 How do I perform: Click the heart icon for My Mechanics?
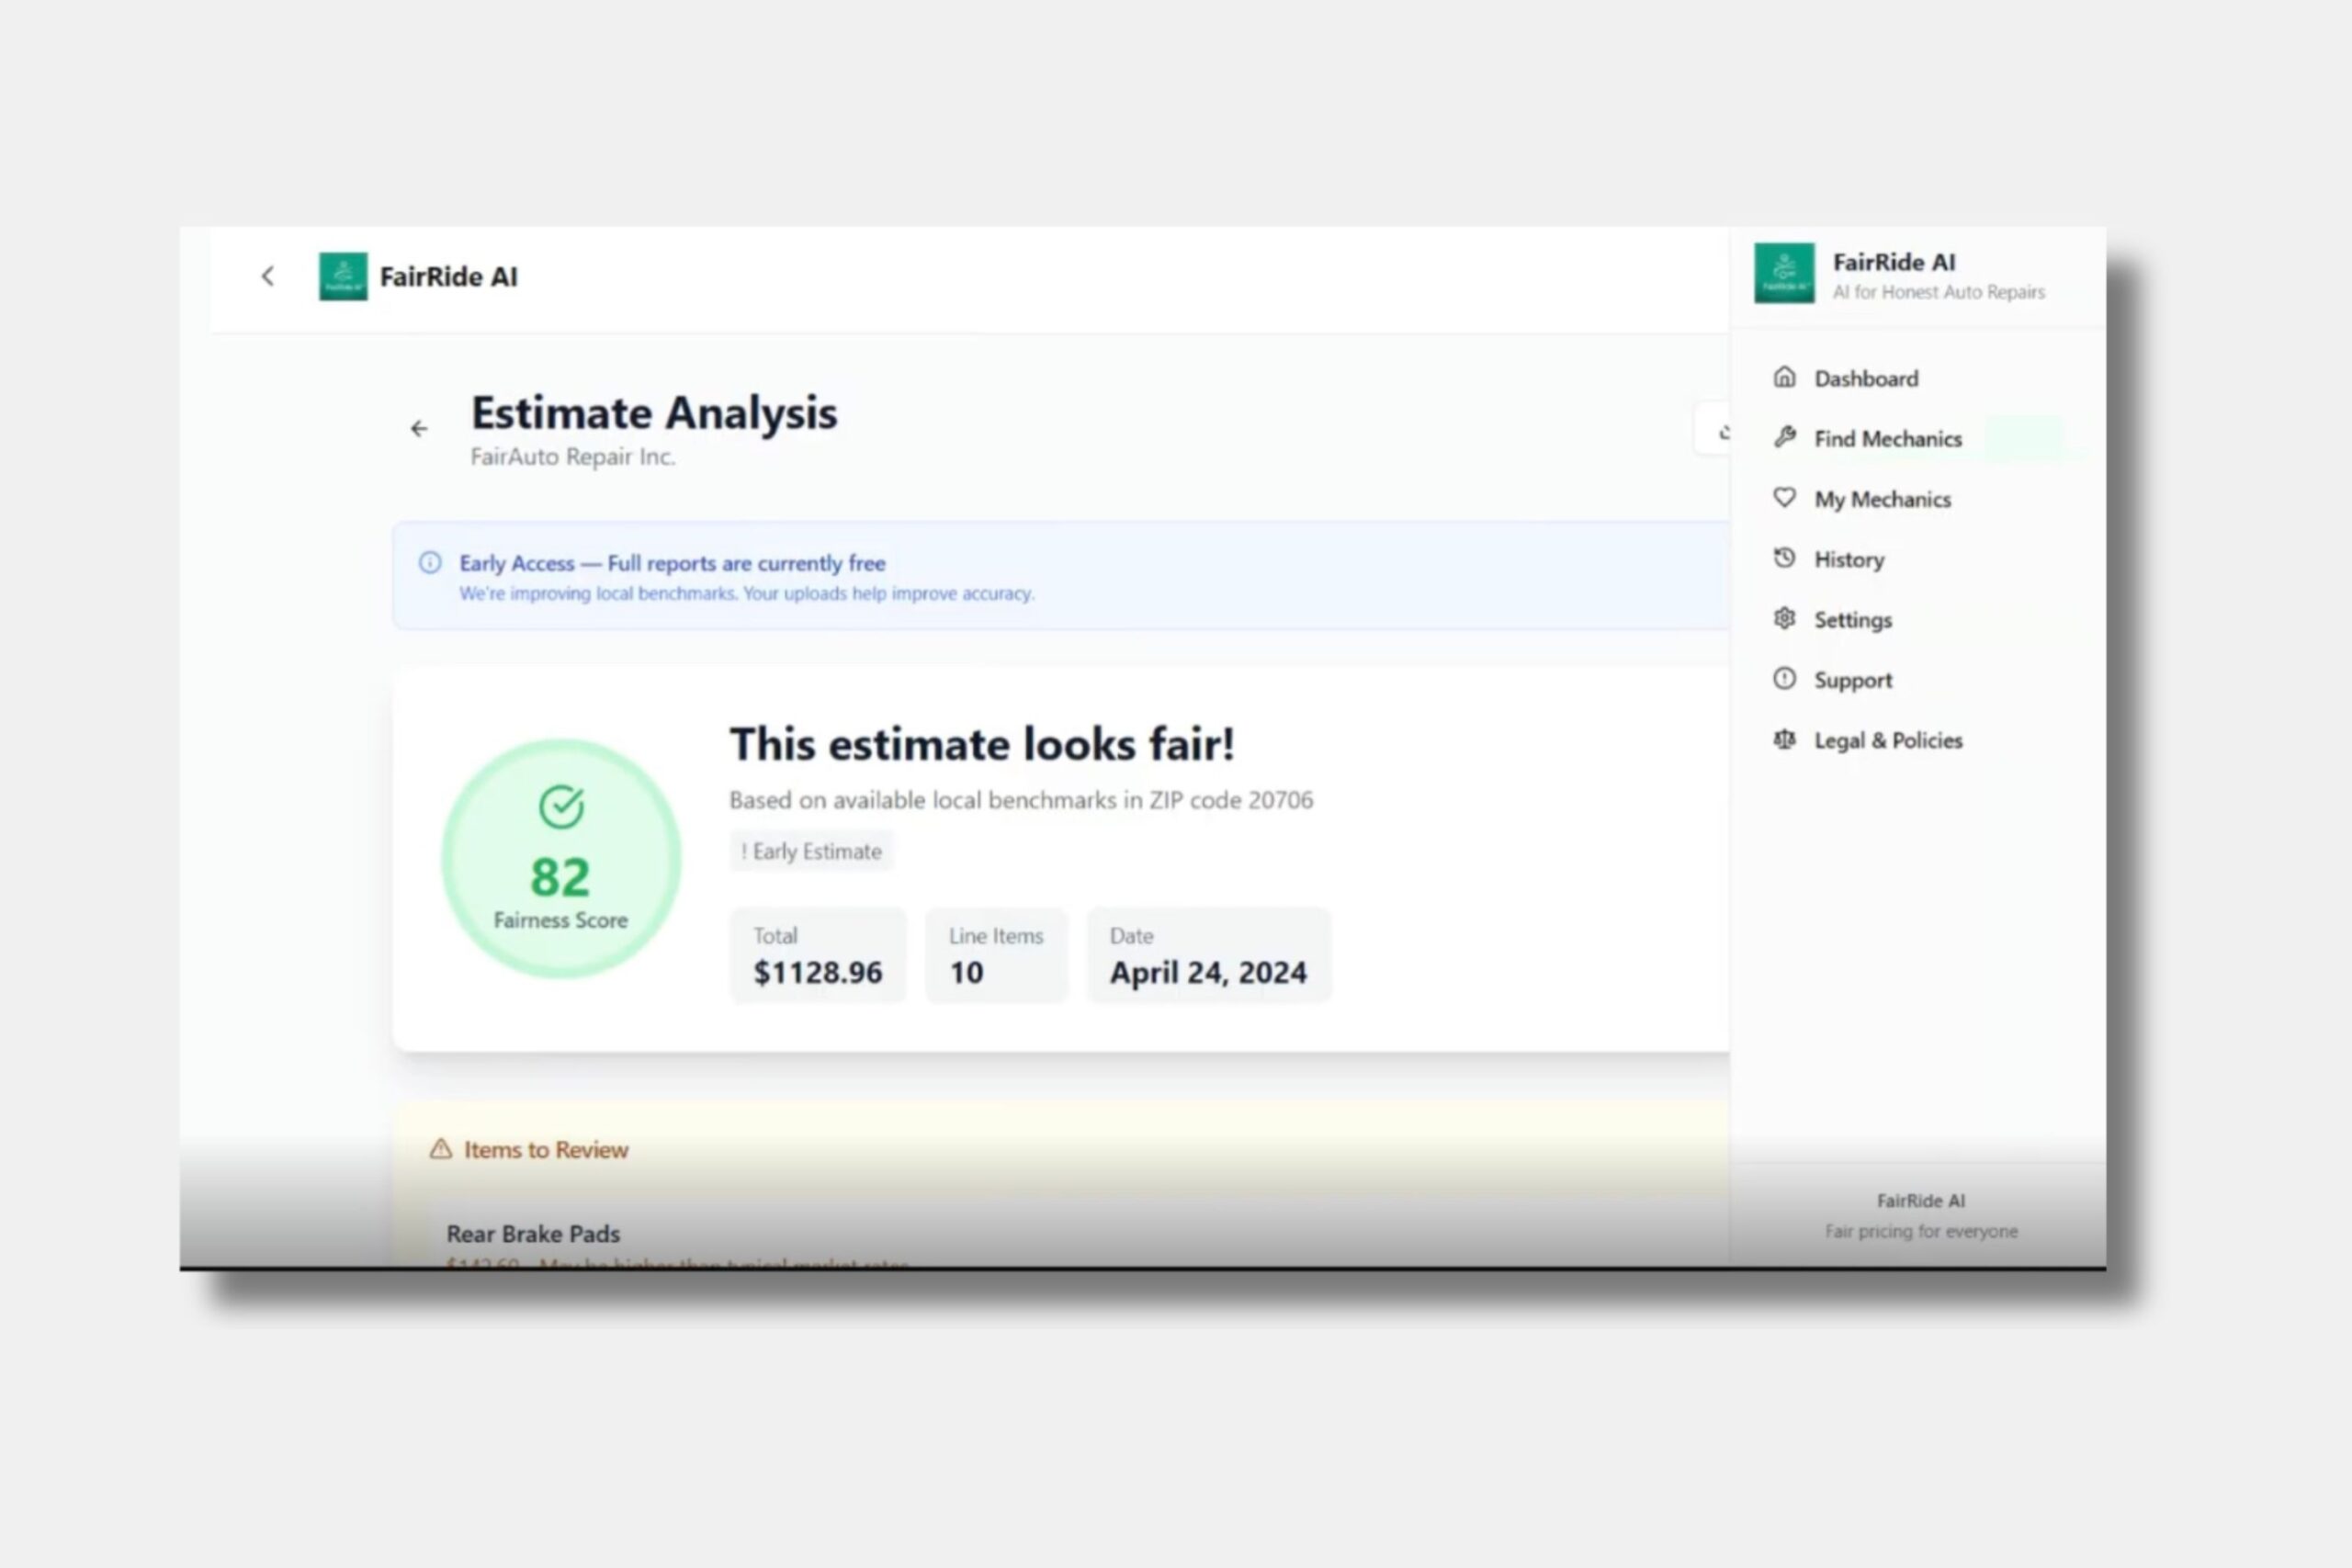[x=1784, y=498]
